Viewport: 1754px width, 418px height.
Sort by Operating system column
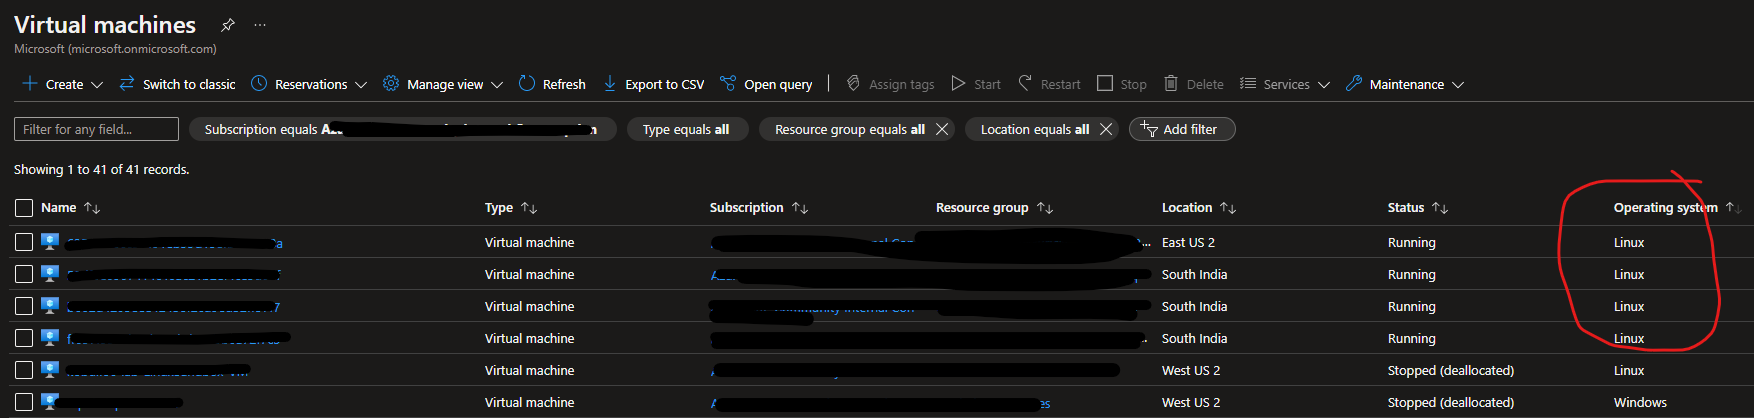(x=1733, y=208)
